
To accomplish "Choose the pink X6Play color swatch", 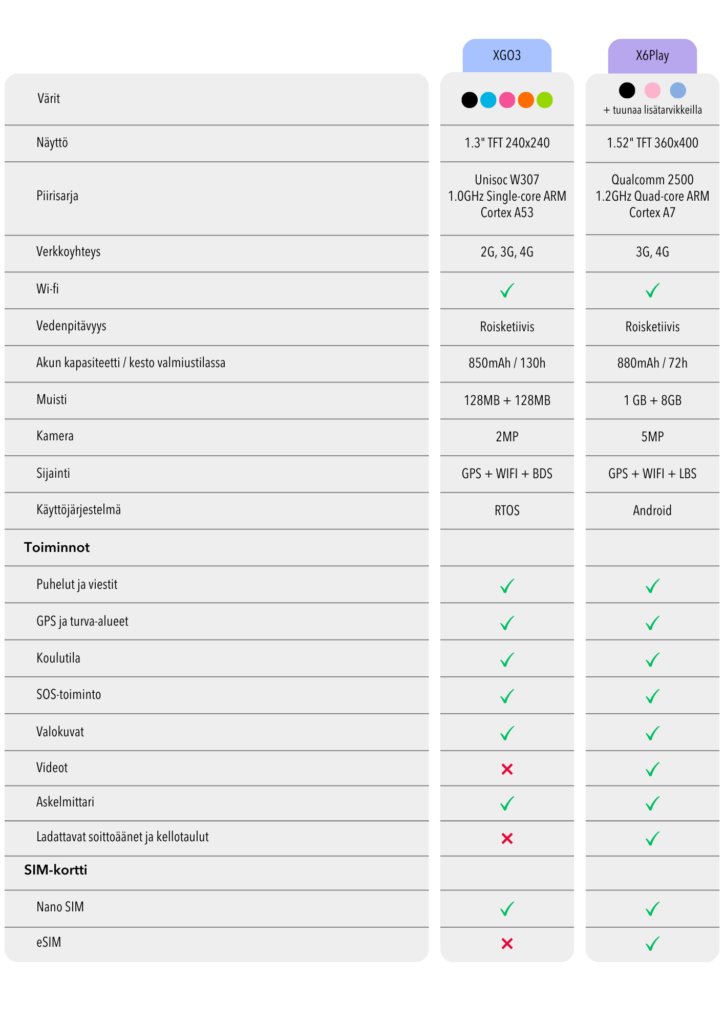I will [652, 91].
